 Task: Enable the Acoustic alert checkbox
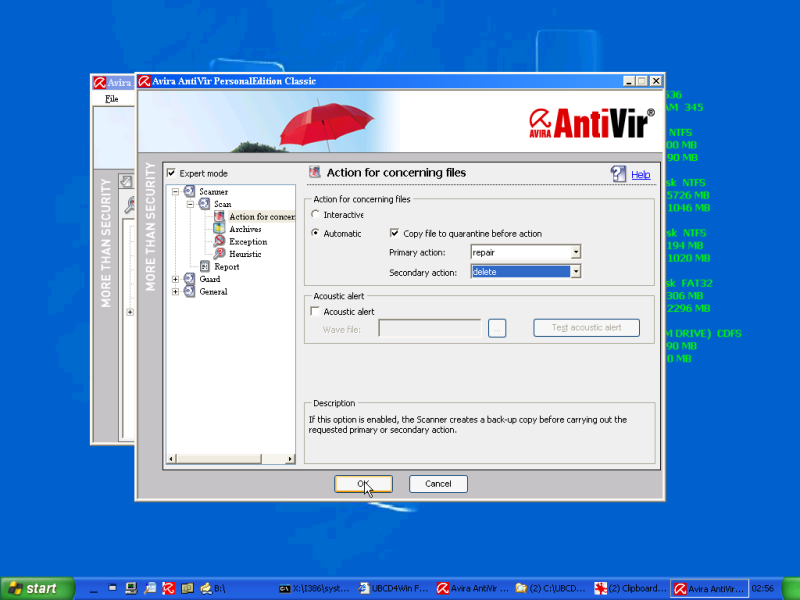coord(315,311)
